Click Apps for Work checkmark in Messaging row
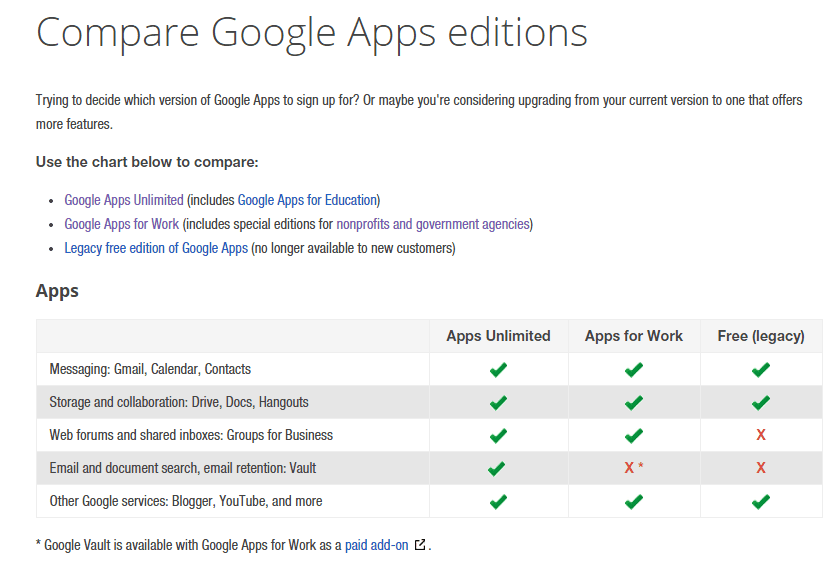The height and width of the screenshot is (567, 837). (x=634, y=369)
